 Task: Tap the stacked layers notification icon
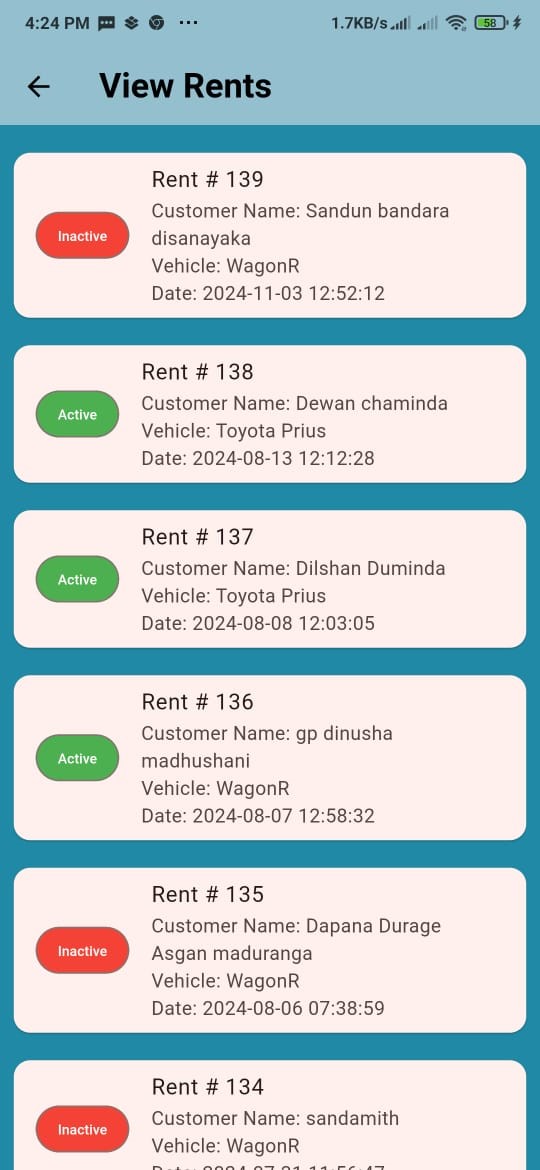click(x=131, y=23)
